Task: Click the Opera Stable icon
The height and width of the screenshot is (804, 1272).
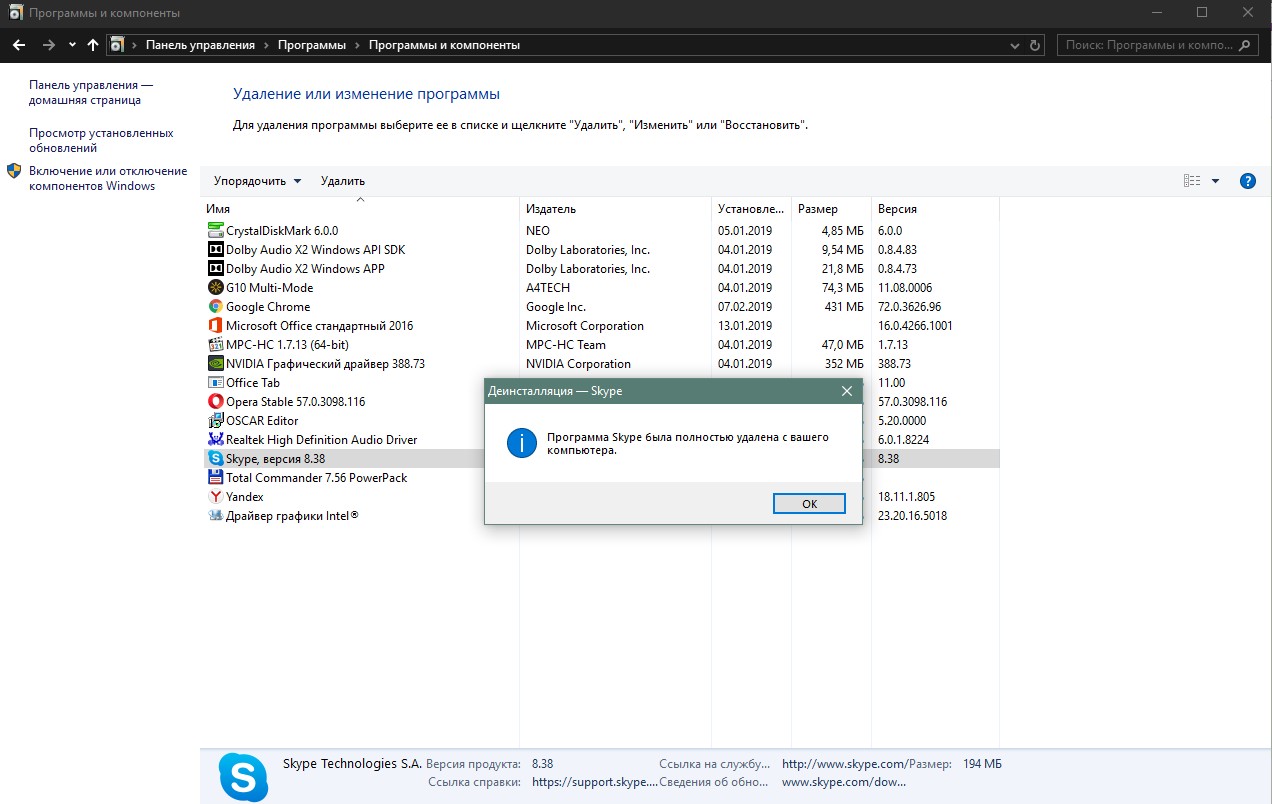Action: pos(215,402)
